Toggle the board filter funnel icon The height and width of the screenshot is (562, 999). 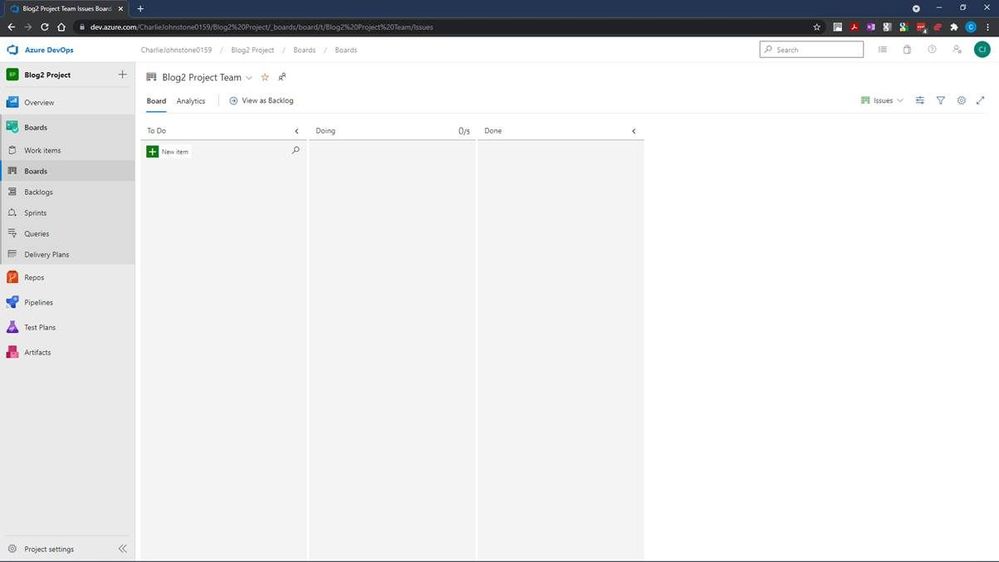coord(940,101)
